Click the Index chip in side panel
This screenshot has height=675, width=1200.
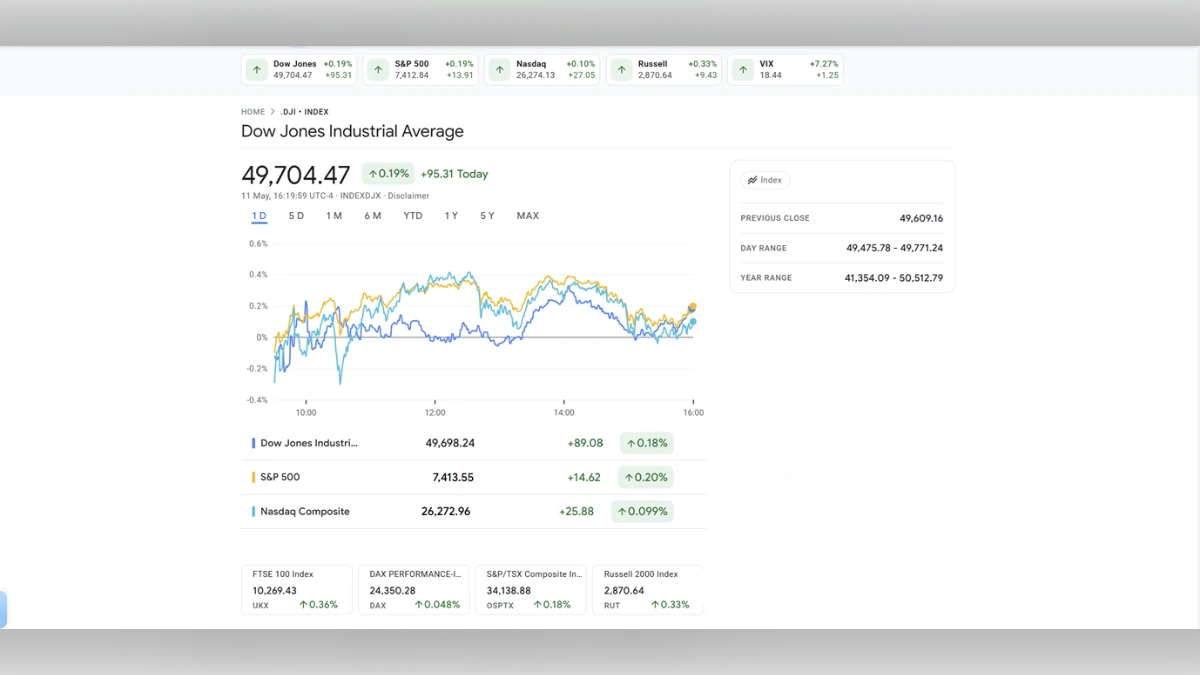point(766,180)
